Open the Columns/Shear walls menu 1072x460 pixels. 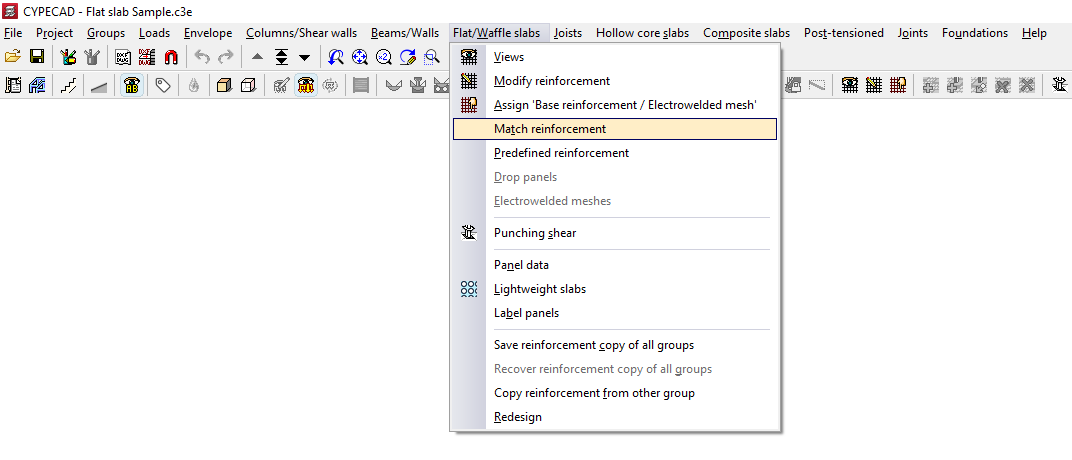click(x=302, y=33)
